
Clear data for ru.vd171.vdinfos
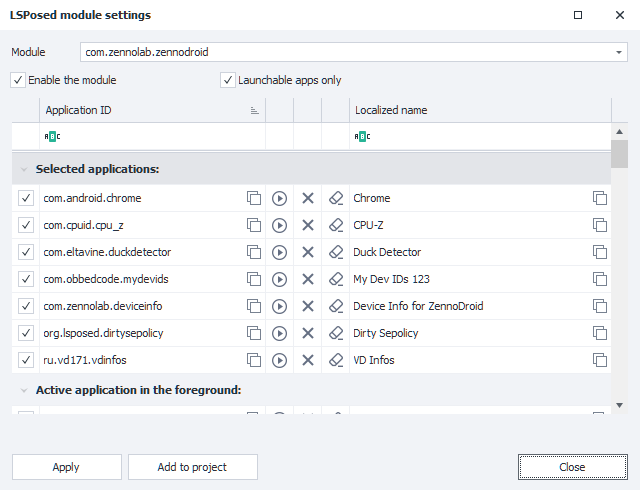tap(336, 360)
